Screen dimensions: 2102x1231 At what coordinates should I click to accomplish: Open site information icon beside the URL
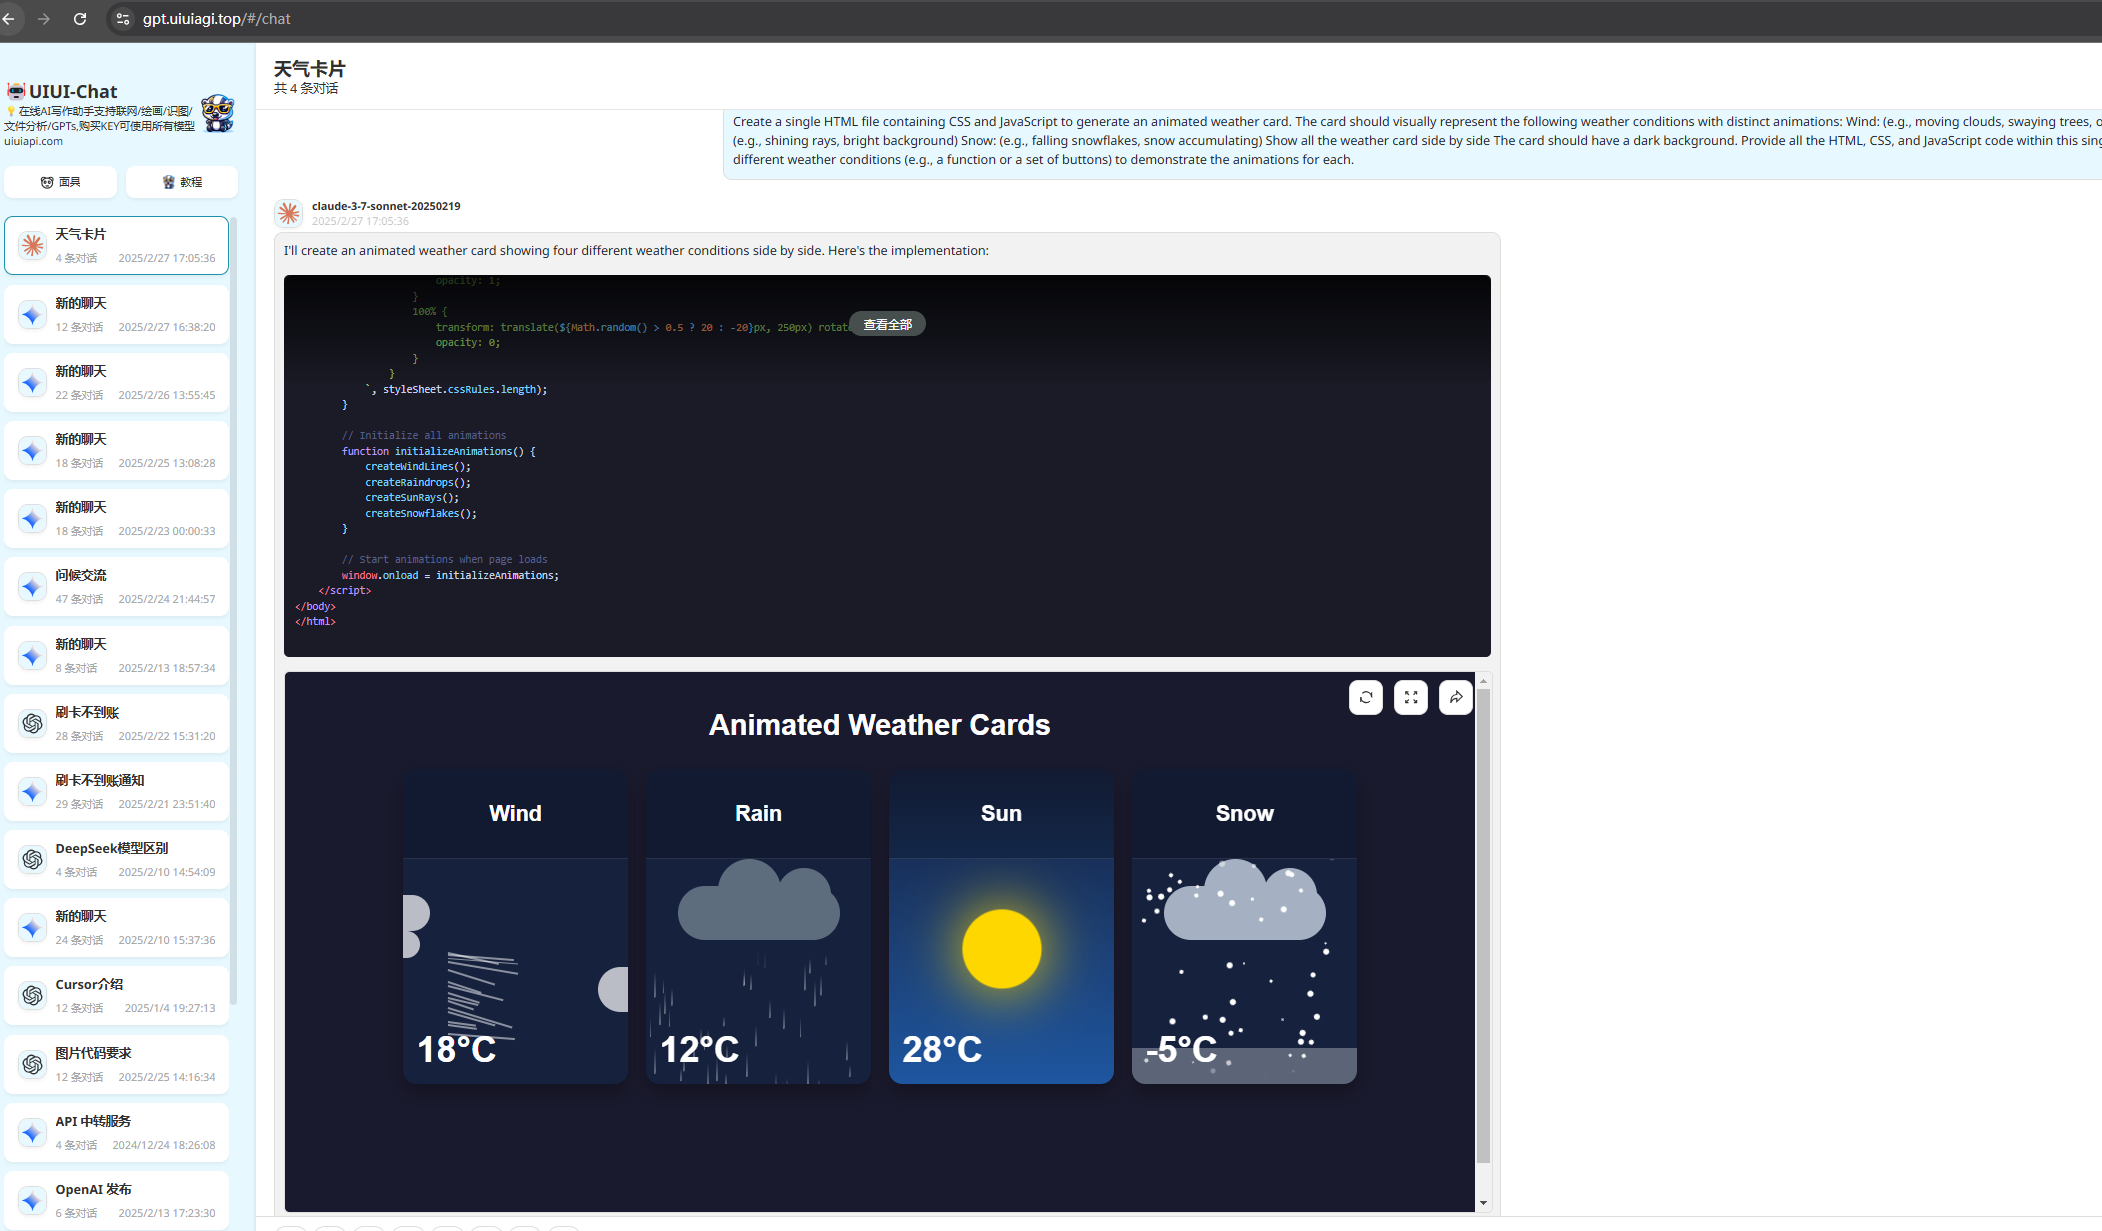(x=122, y=19)
